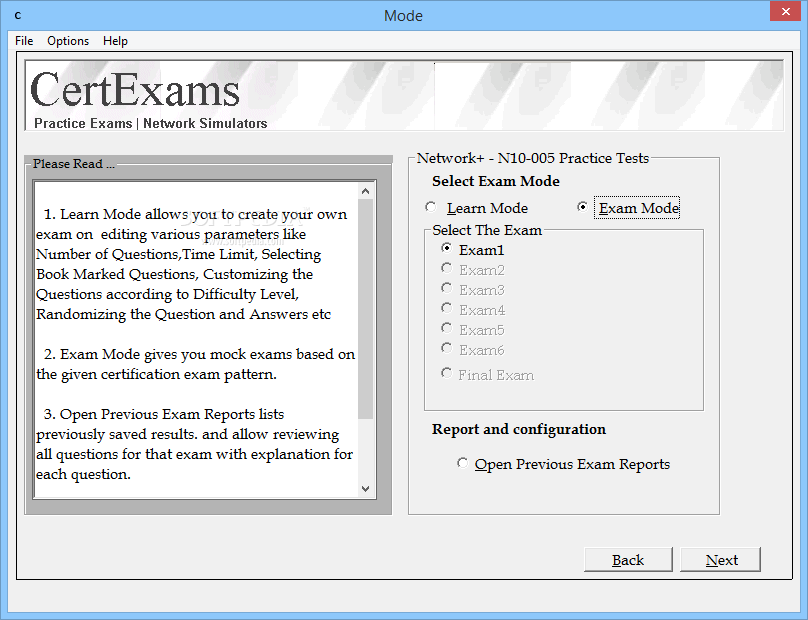Click the Back button
Viewport: 808px width, 620px height.
coord(628,560)
